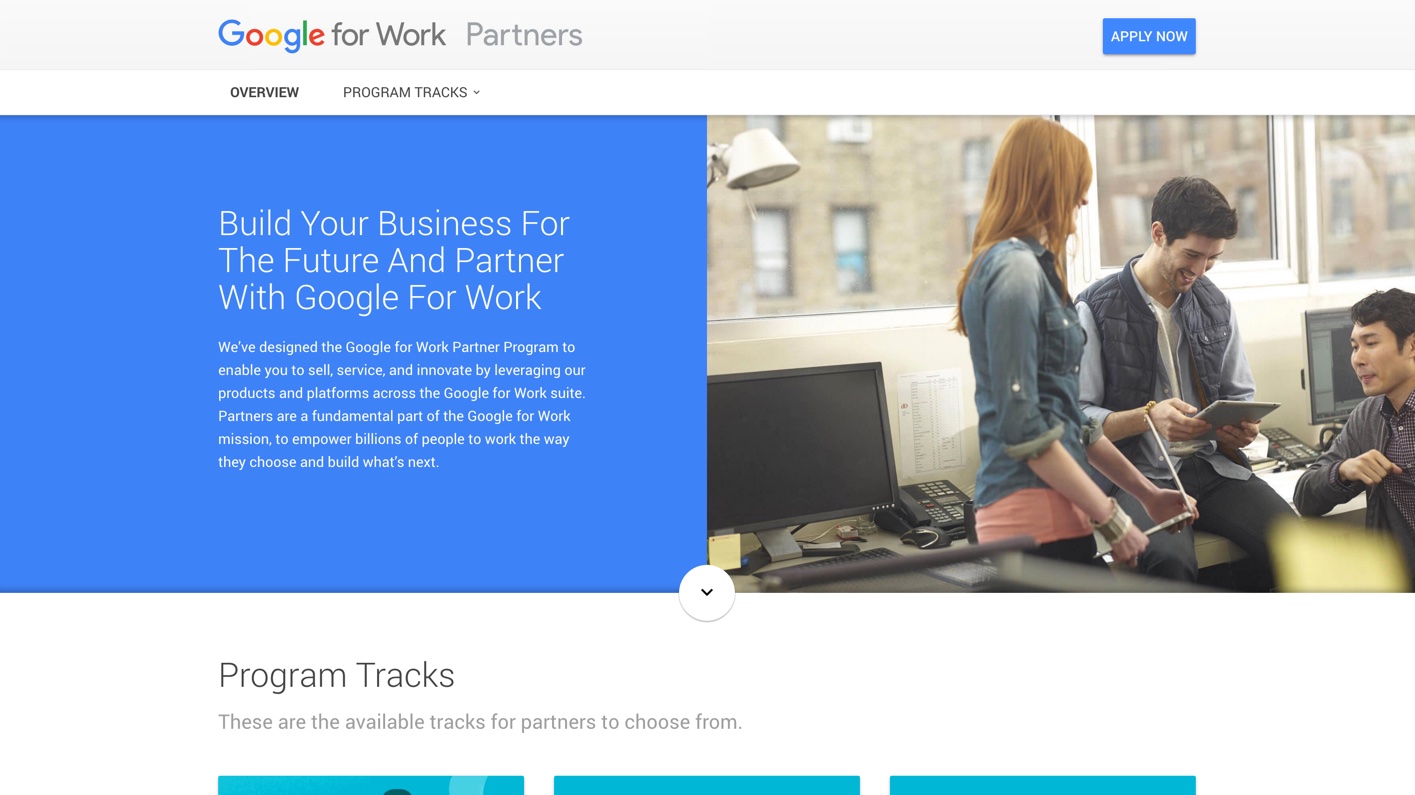This screenshot has width=1415, height=795.
Task: Select the middle teal program track card
Action: (707, 785)
